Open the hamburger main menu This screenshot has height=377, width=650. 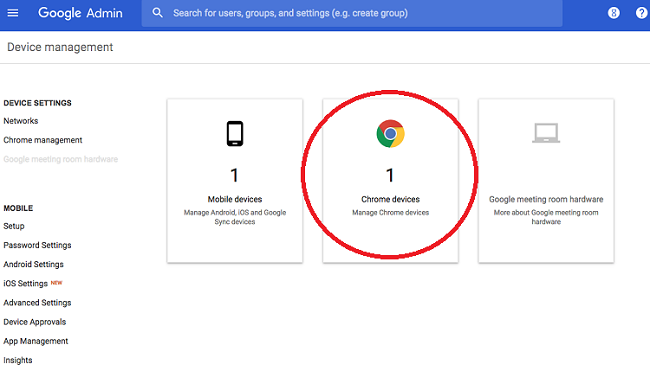13,13
